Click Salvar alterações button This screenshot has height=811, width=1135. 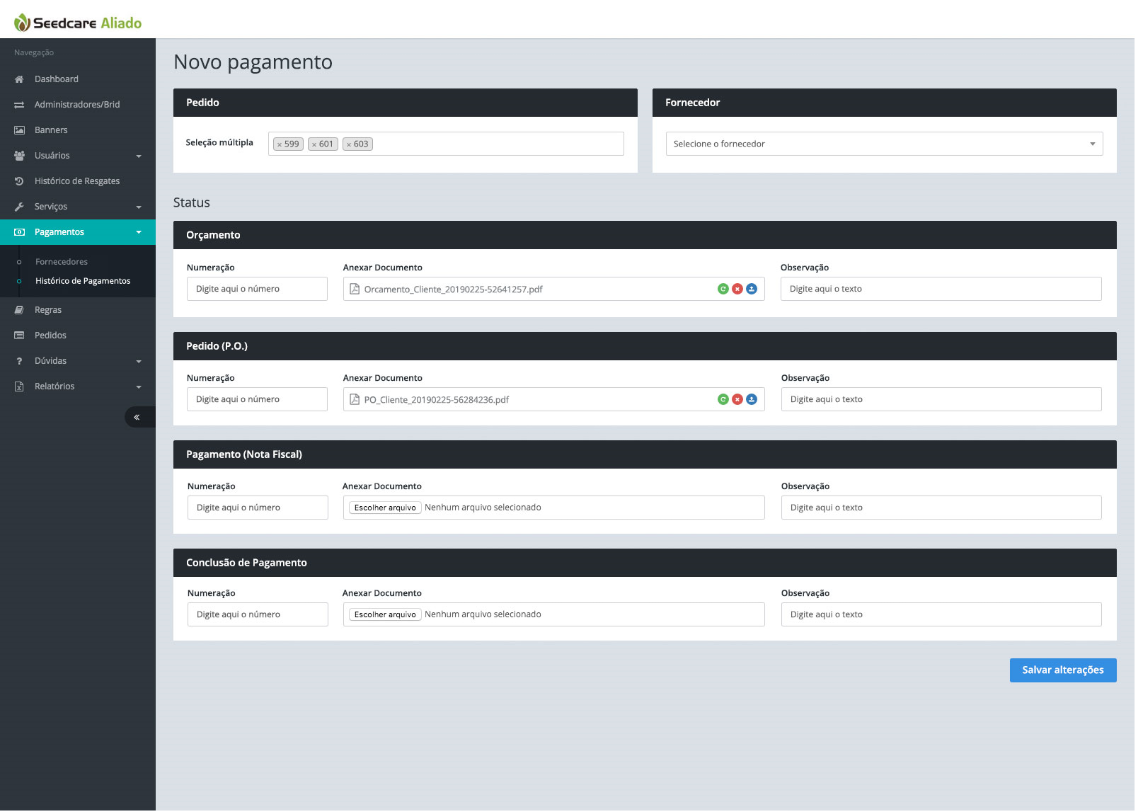[1062, 670]
